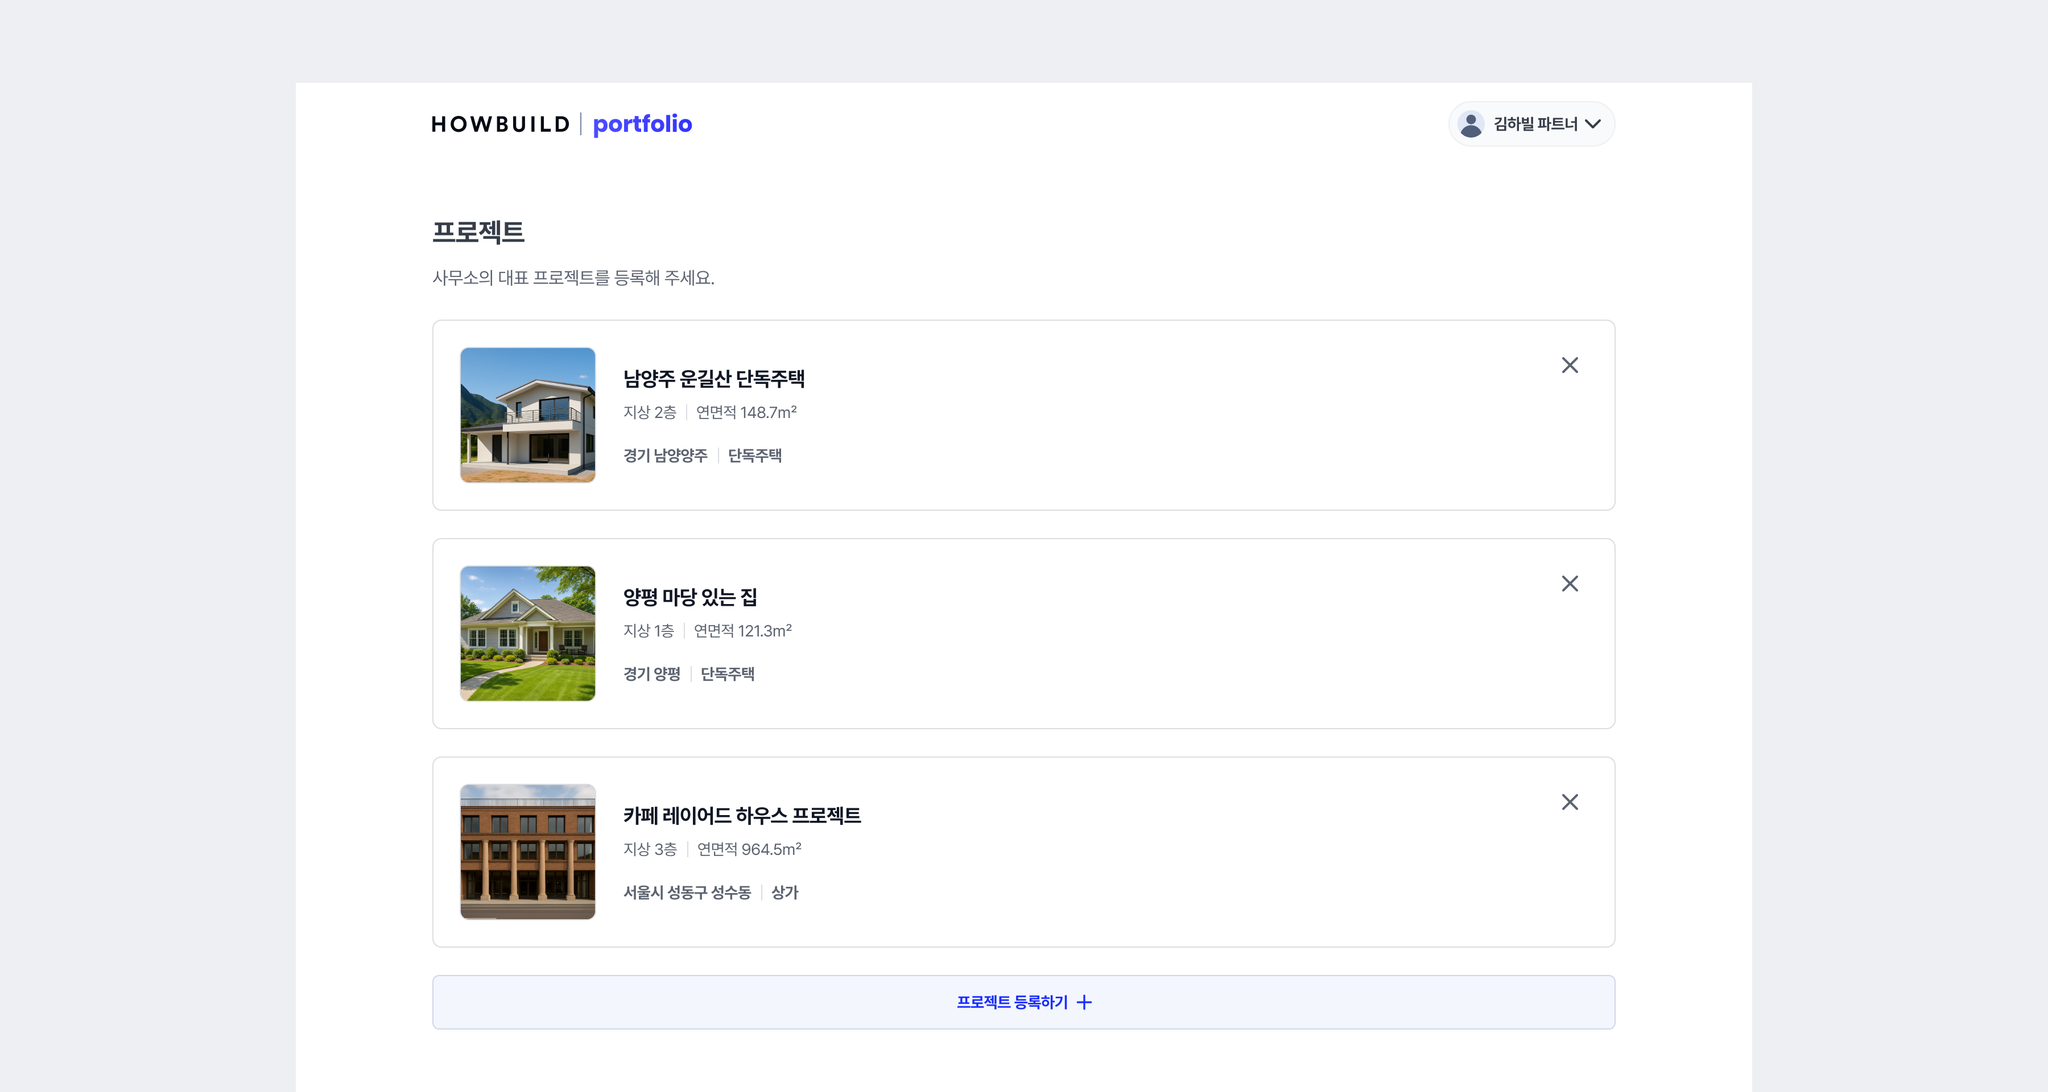Screen dimensions: 2048x1092
Task: Click 단독주택 label in 남양주 card
Action: 755,456
